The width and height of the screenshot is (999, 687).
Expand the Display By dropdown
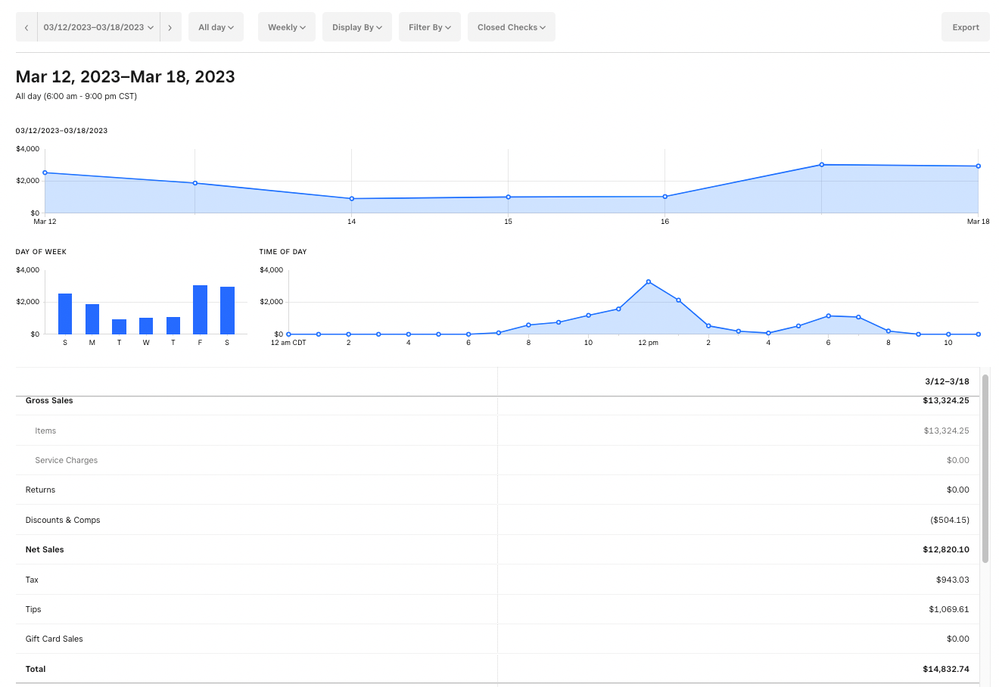[x=356, y=27]
